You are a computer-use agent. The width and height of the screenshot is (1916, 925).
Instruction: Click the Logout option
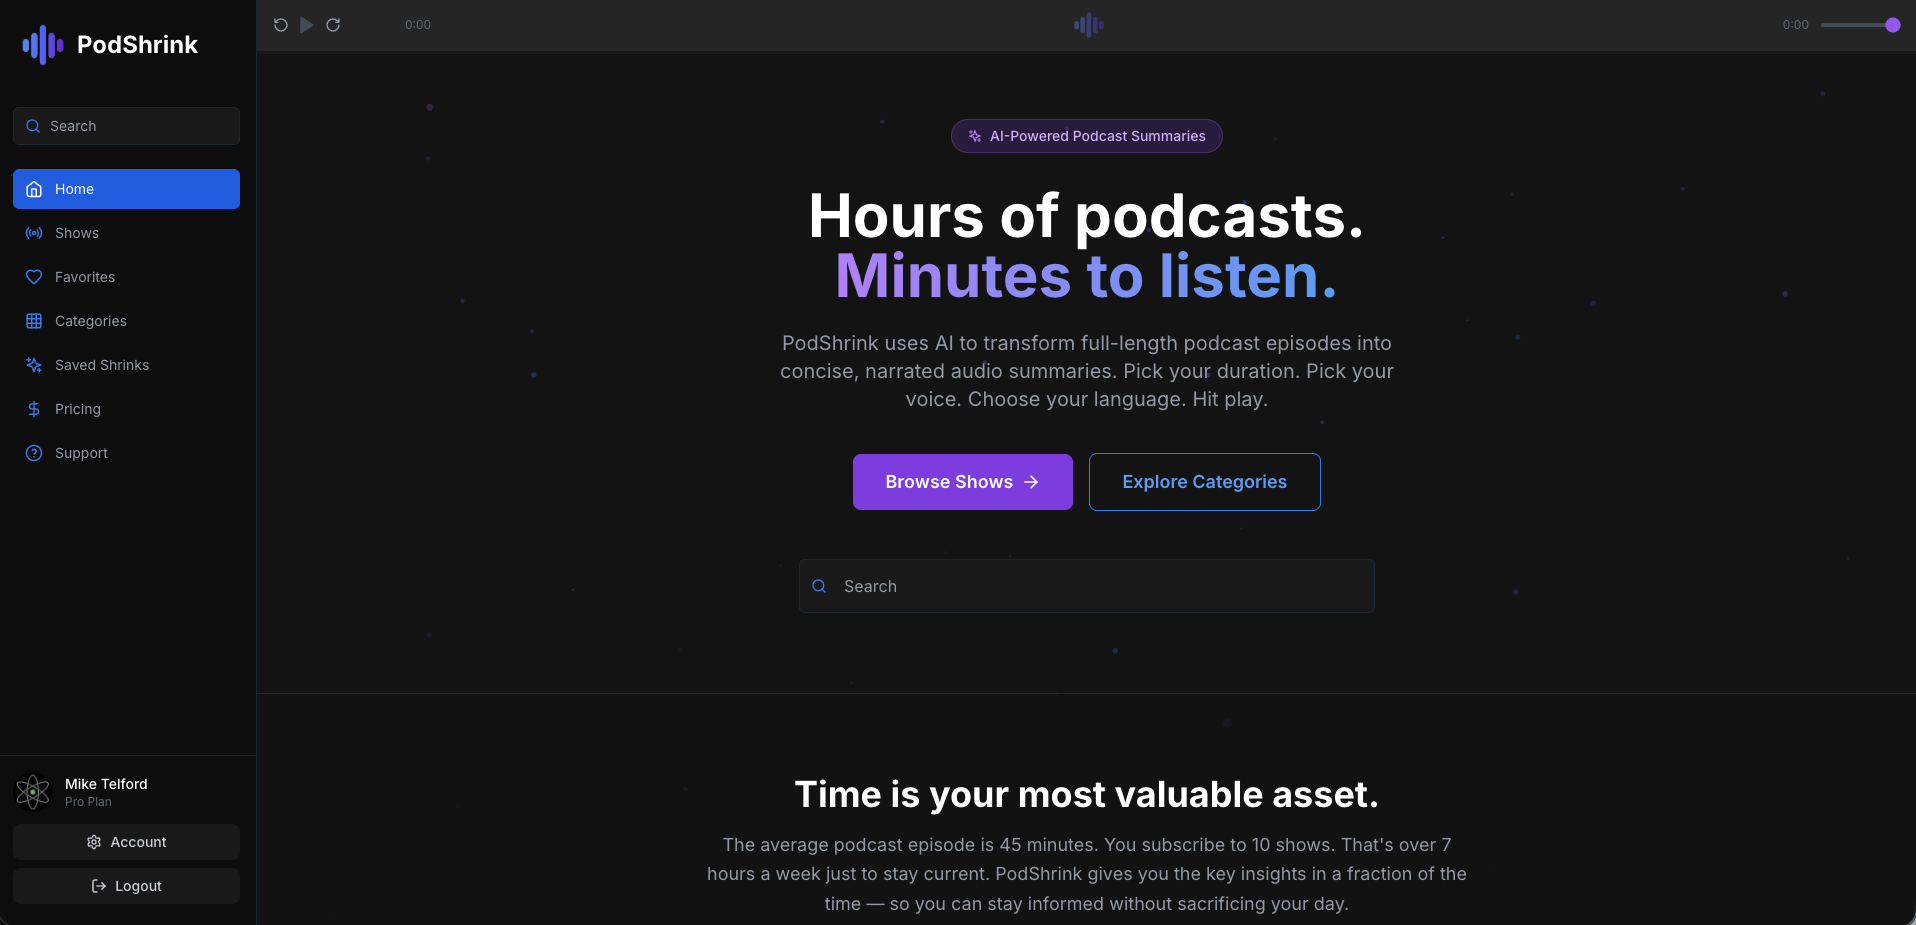coord(126,886)
